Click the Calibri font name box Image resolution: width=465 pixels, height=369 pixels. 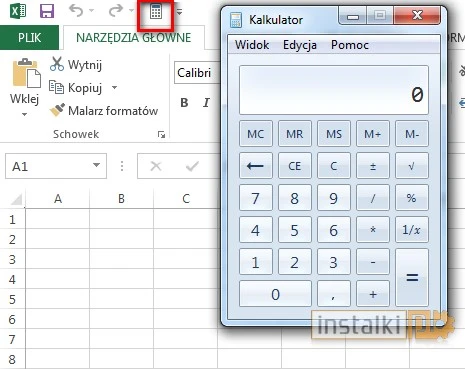point(197,73)
